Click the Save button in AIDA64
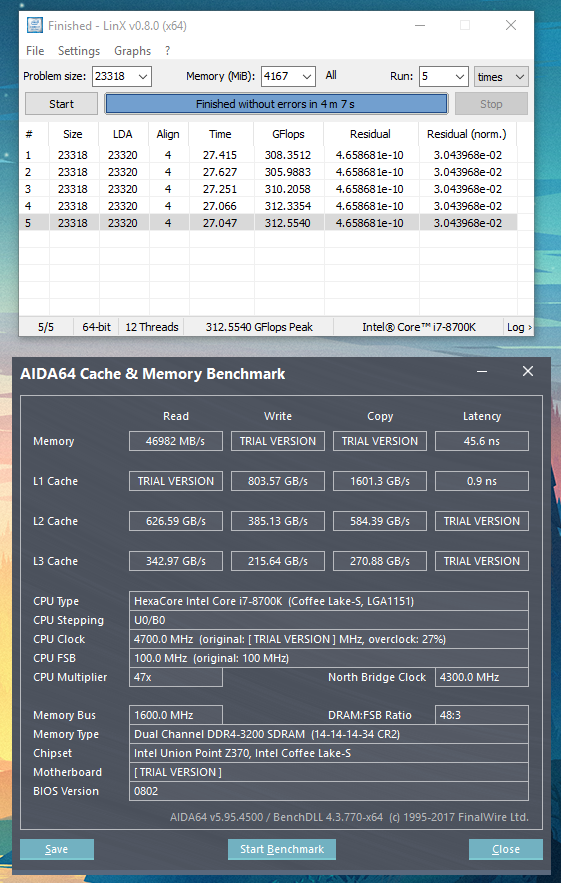 click(x=57, y=849)
